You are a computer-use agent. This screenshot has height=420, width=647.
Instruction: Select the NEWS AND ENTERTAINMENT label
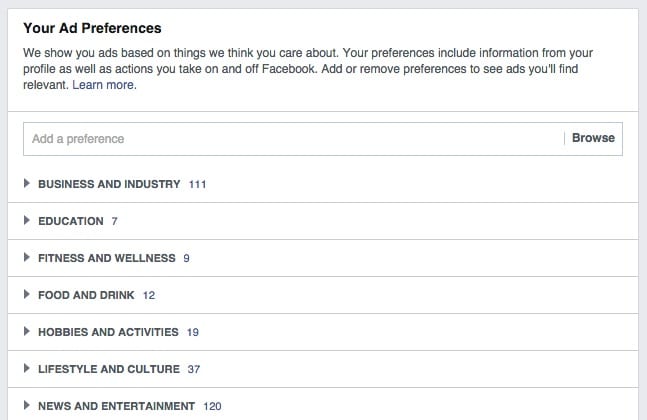tap(116, 406)
